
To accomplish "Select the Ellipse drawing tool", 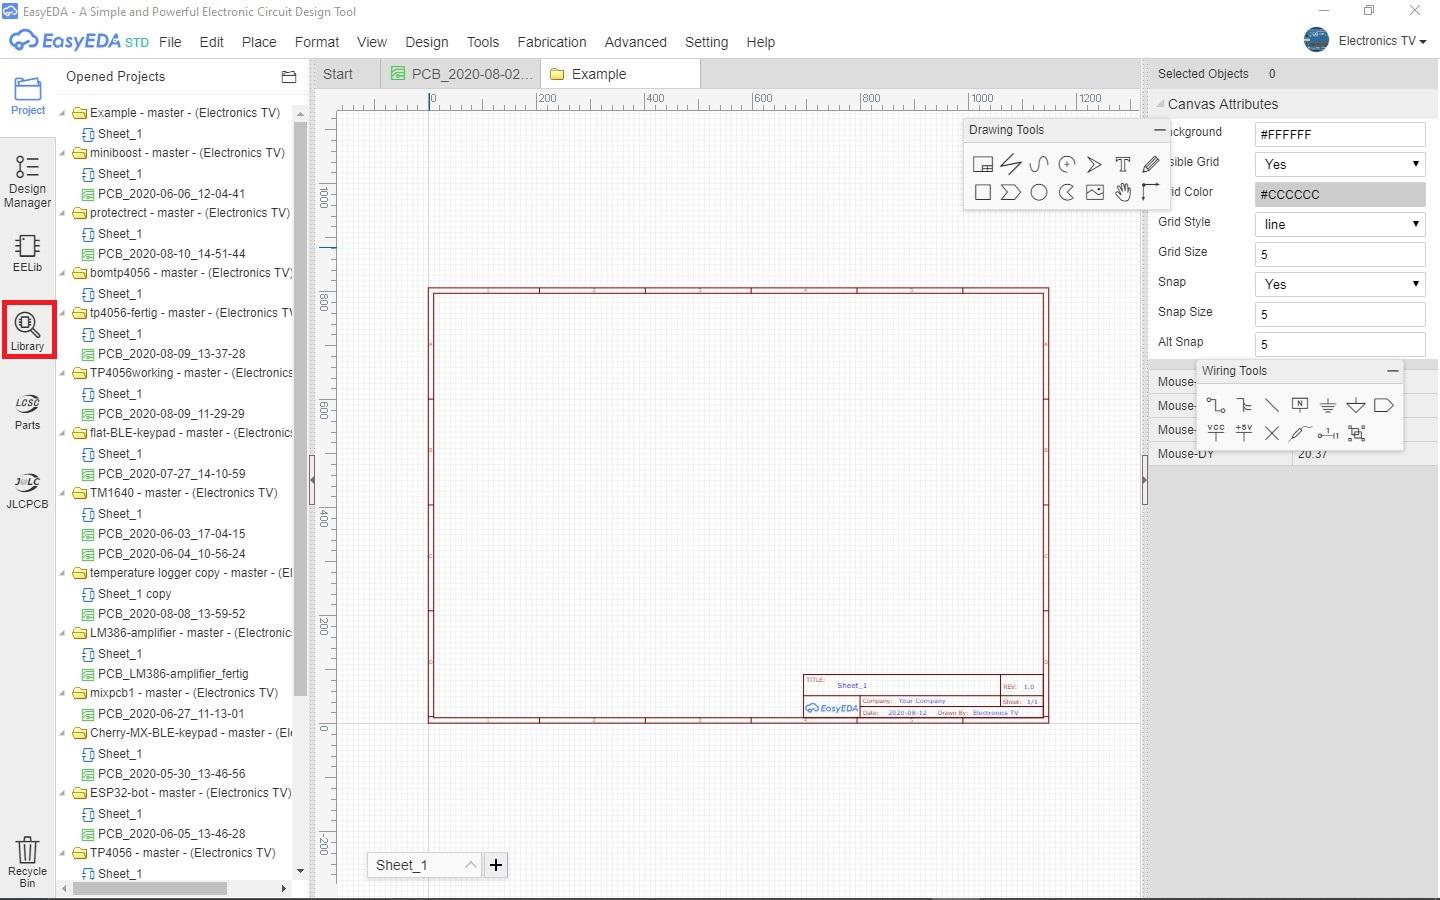I will click(x=1039, y=192).
